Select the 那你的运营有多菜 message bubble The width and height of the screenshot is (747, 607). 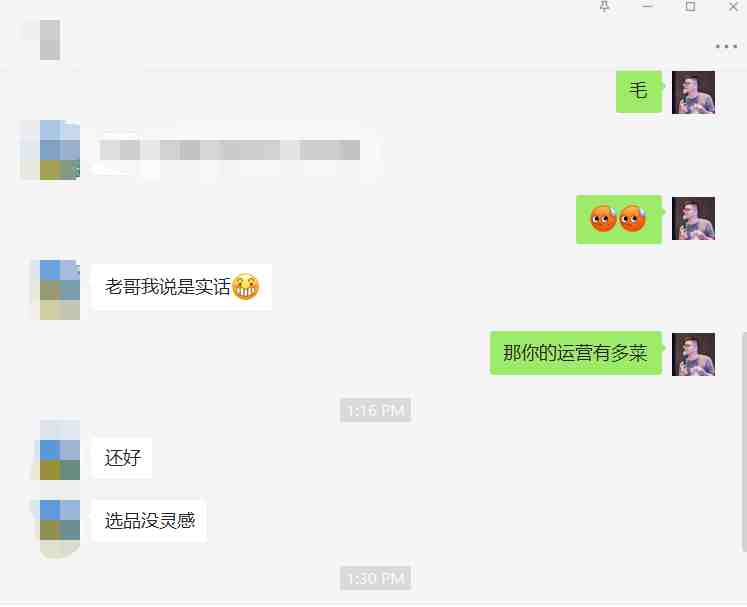[x=575, y=353]
